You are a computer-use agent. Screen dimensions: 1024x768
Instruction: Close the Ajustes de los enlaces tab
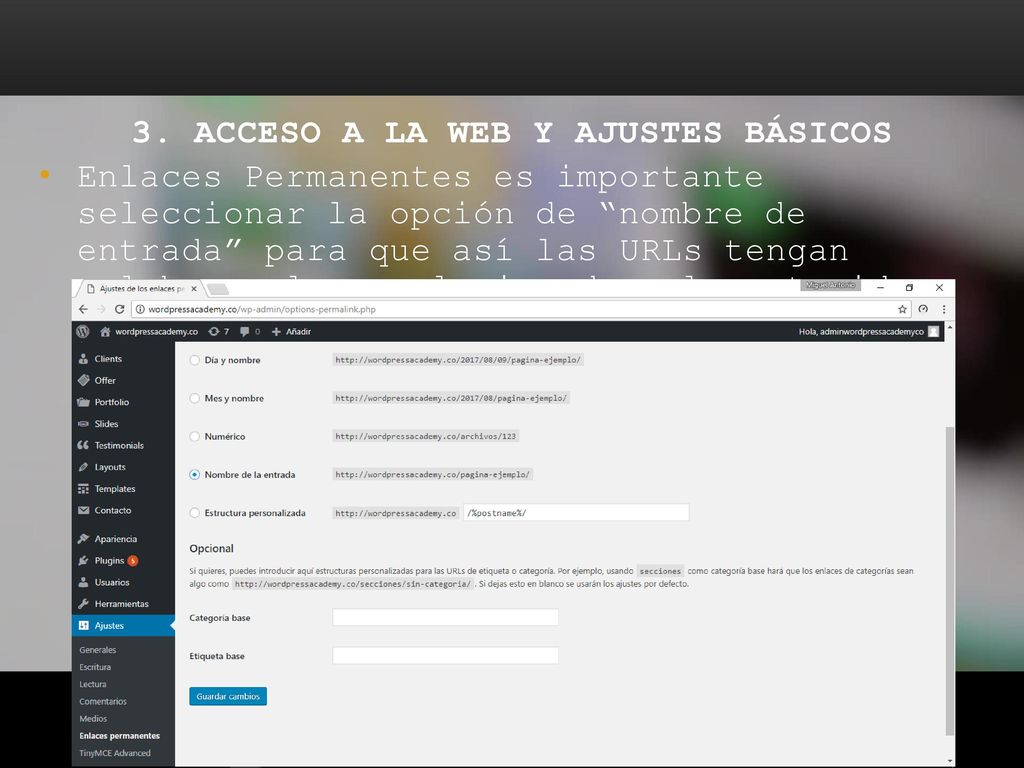point(194,288)
